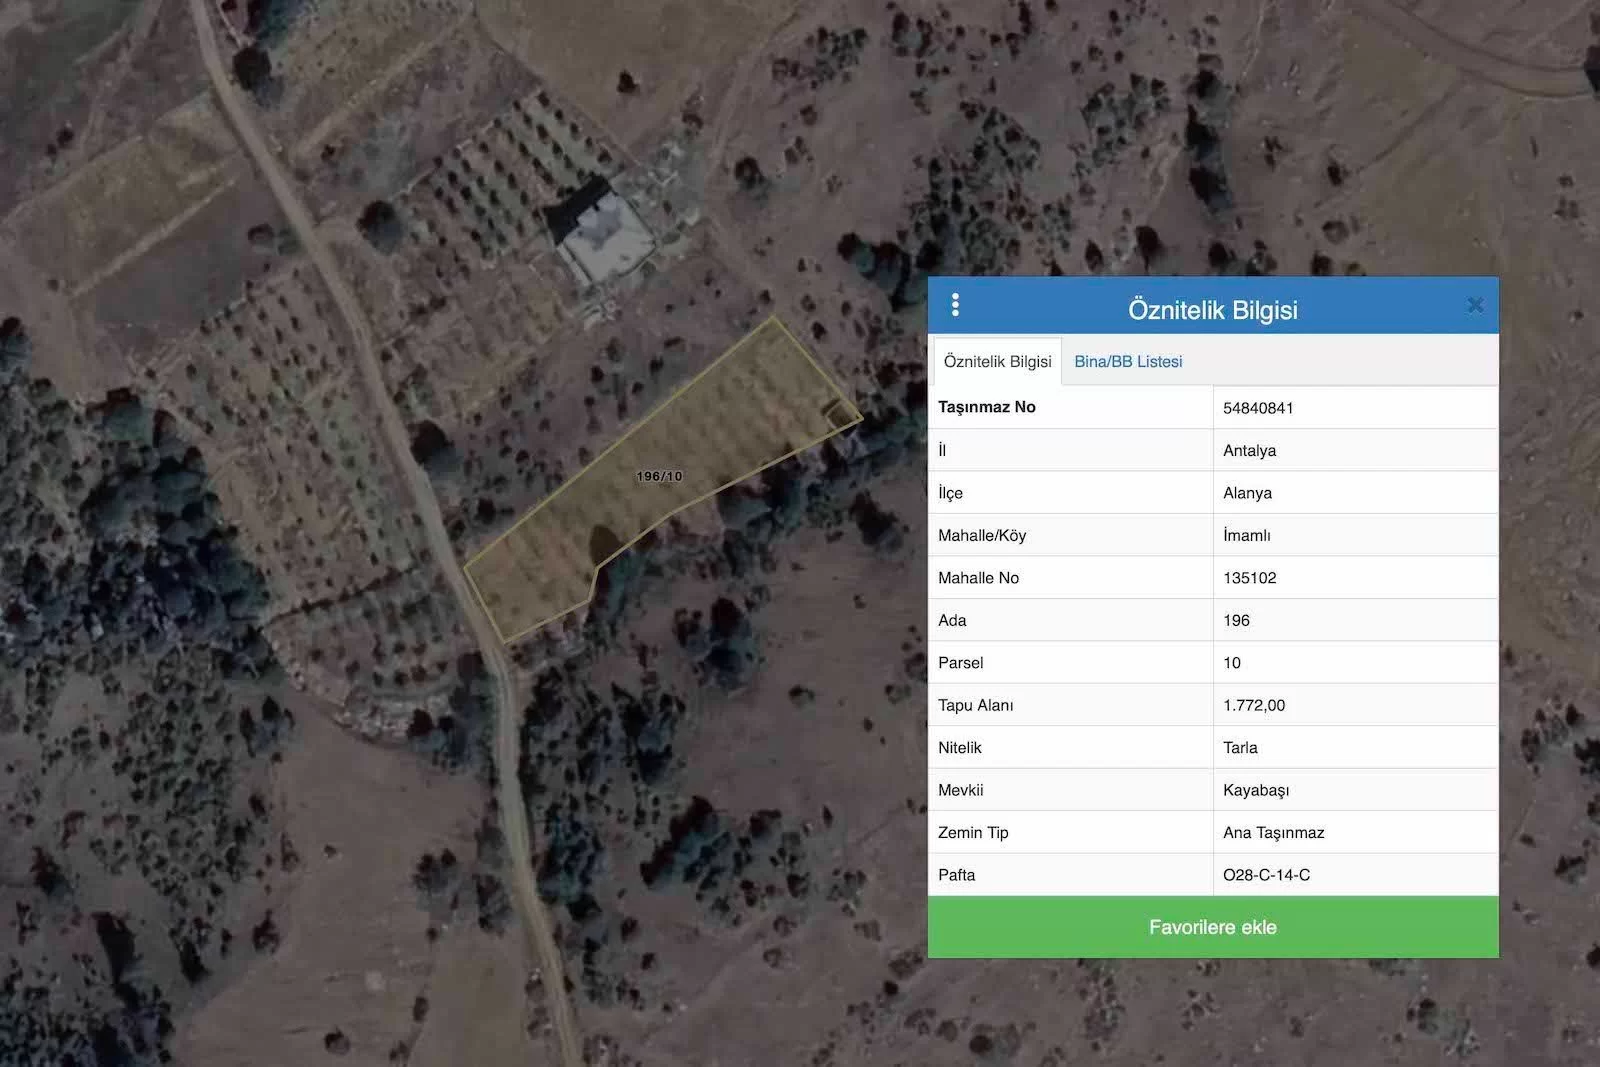The height and width of the screenshot is (1067, 1600).
Task: Click the Öznitelik Bilgisi panel title bar
Action: [x=1212, y=309]
